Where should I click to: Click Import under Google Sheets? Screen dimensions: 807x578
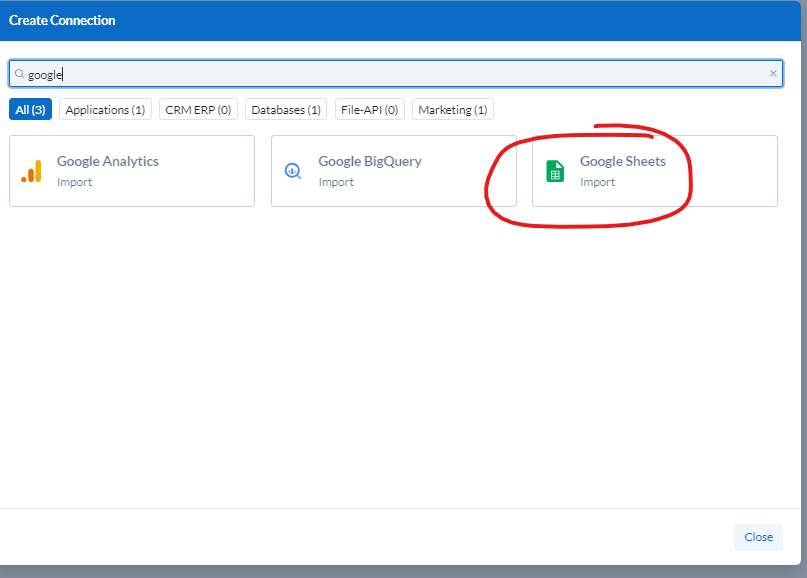[598, 182]
